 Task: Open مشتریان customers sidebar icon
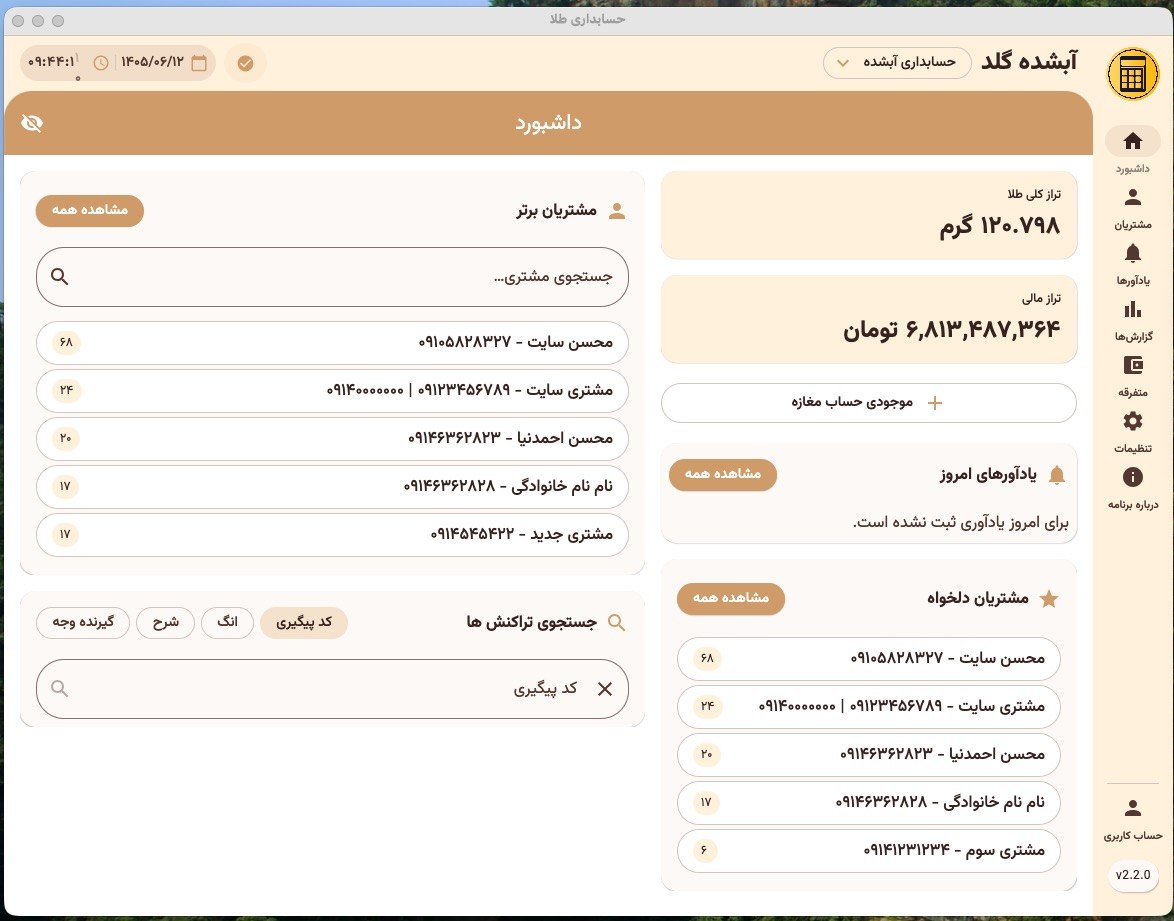(x=1133, y=198)
